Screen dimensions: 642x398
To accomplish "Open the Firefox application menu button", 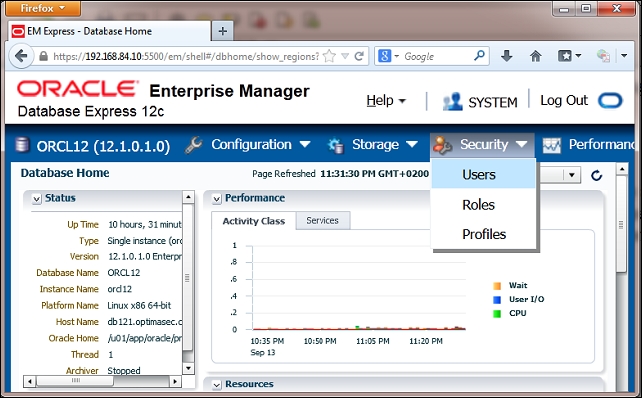I will click(43, 8).
